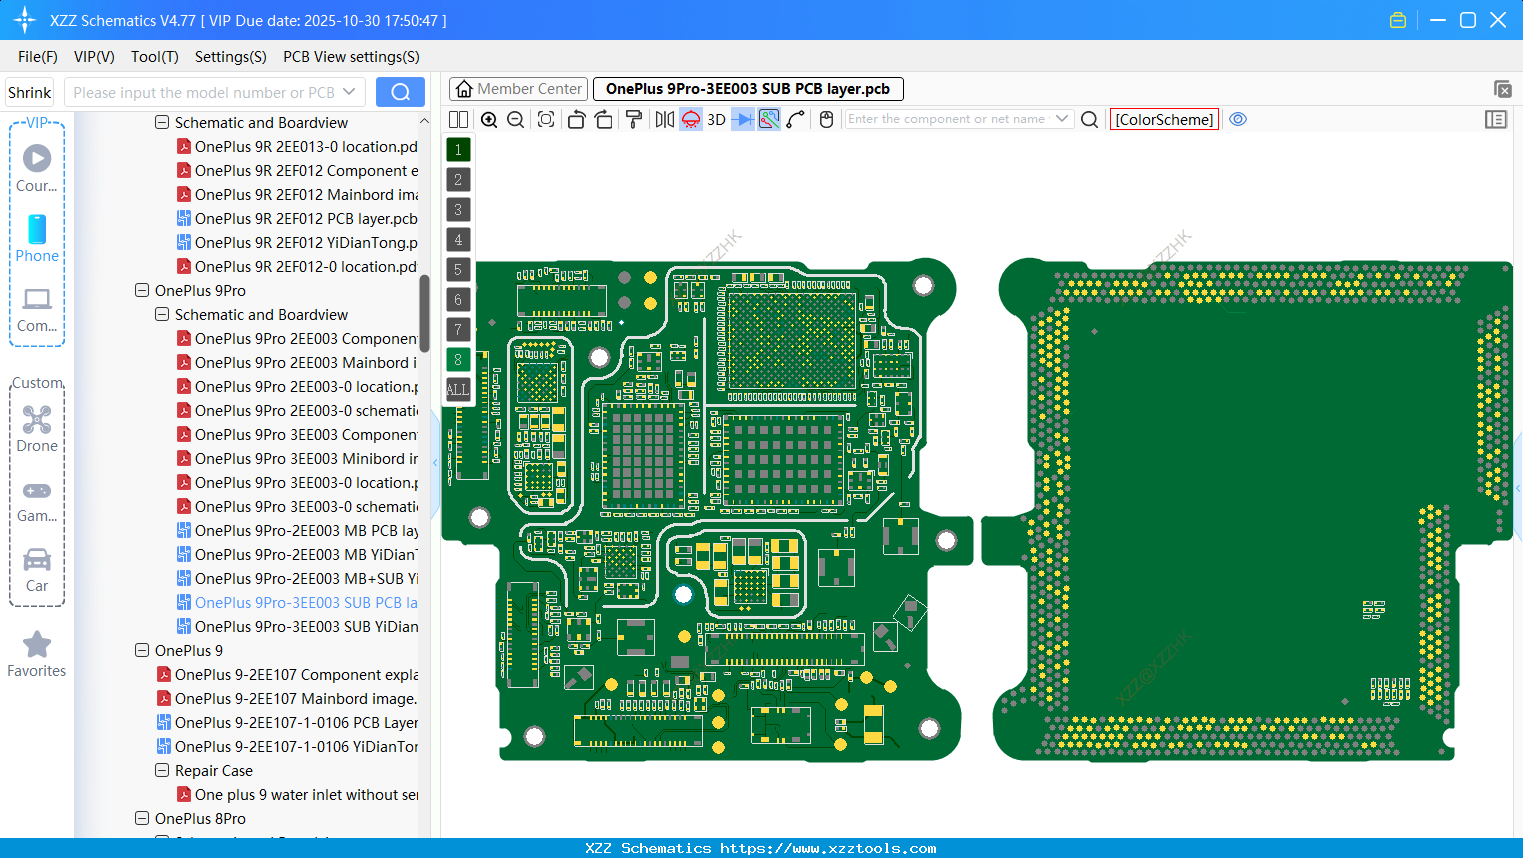Switch to PCB layer 3

click(457, 209)
